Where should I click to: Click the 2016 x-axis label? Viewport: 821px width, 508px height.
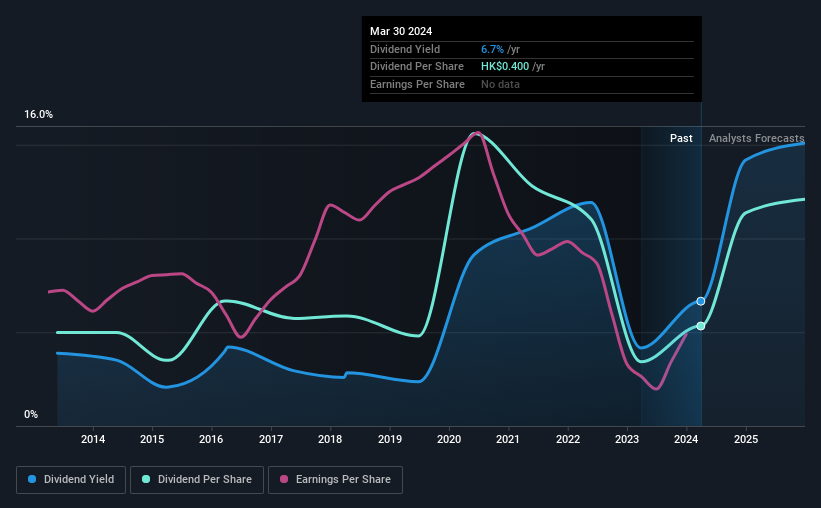pos(211,439)
